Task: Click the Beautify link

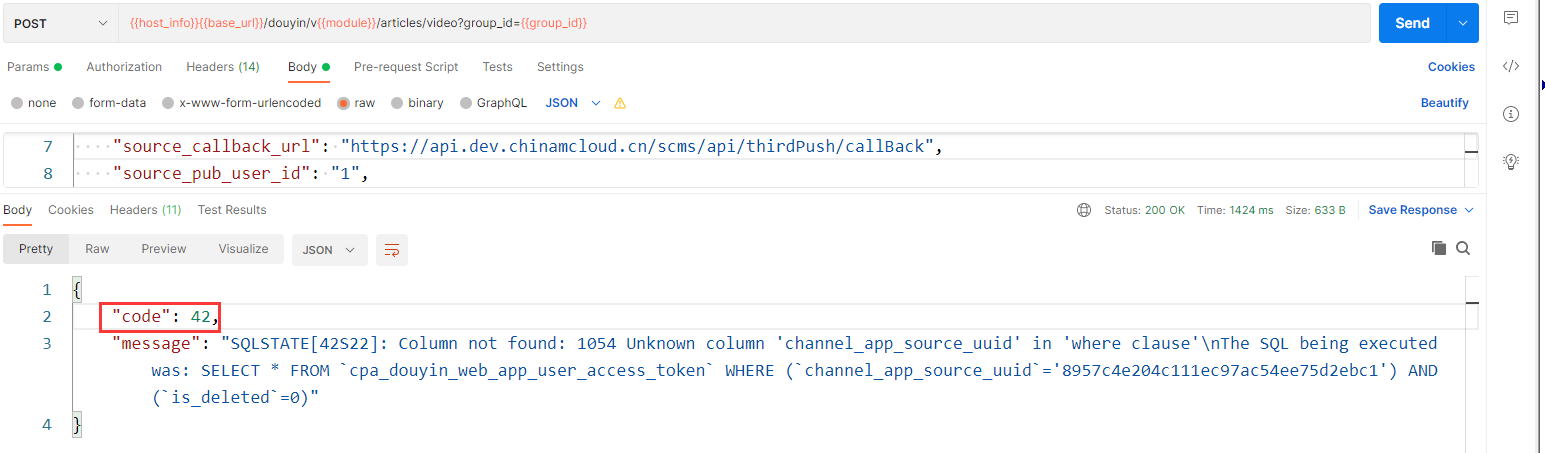Action: click(x=1444, y=103)
